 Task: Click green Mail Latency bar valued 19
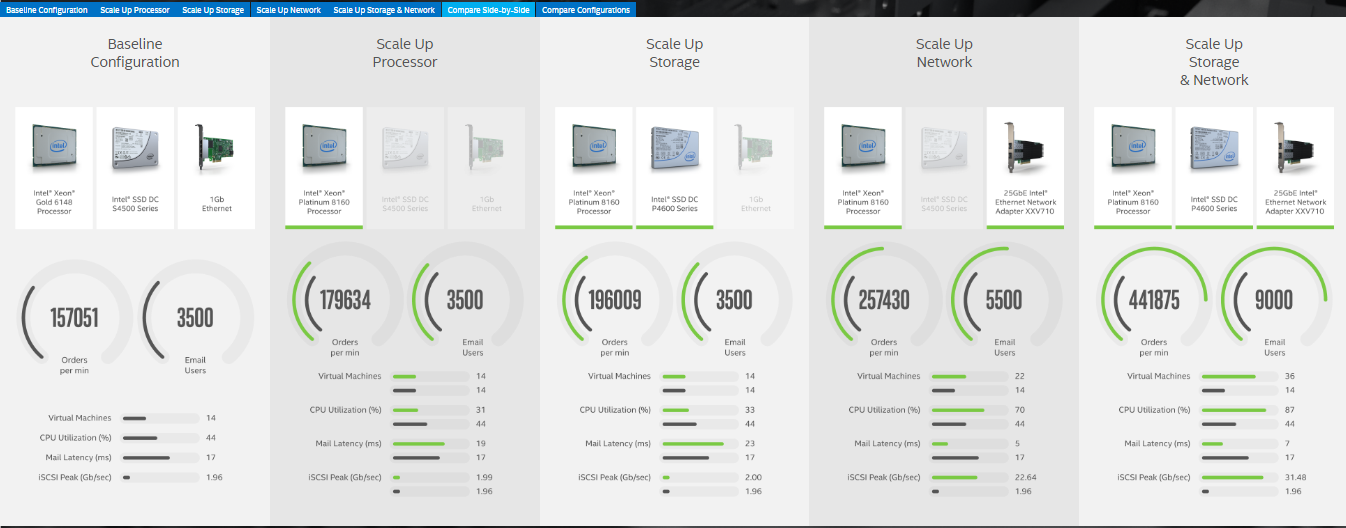point(430,443)
